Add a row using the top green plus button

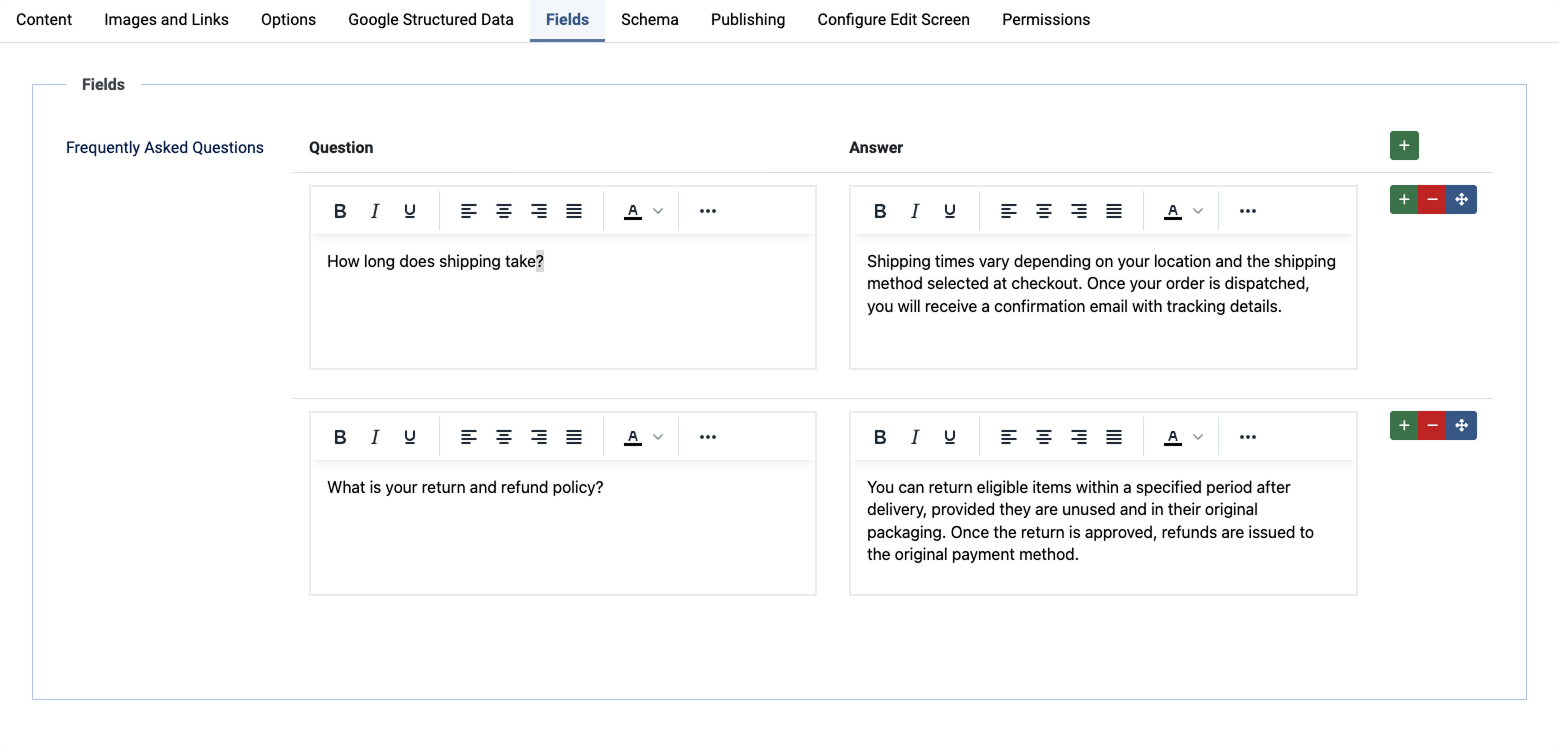pos(1404,146)
